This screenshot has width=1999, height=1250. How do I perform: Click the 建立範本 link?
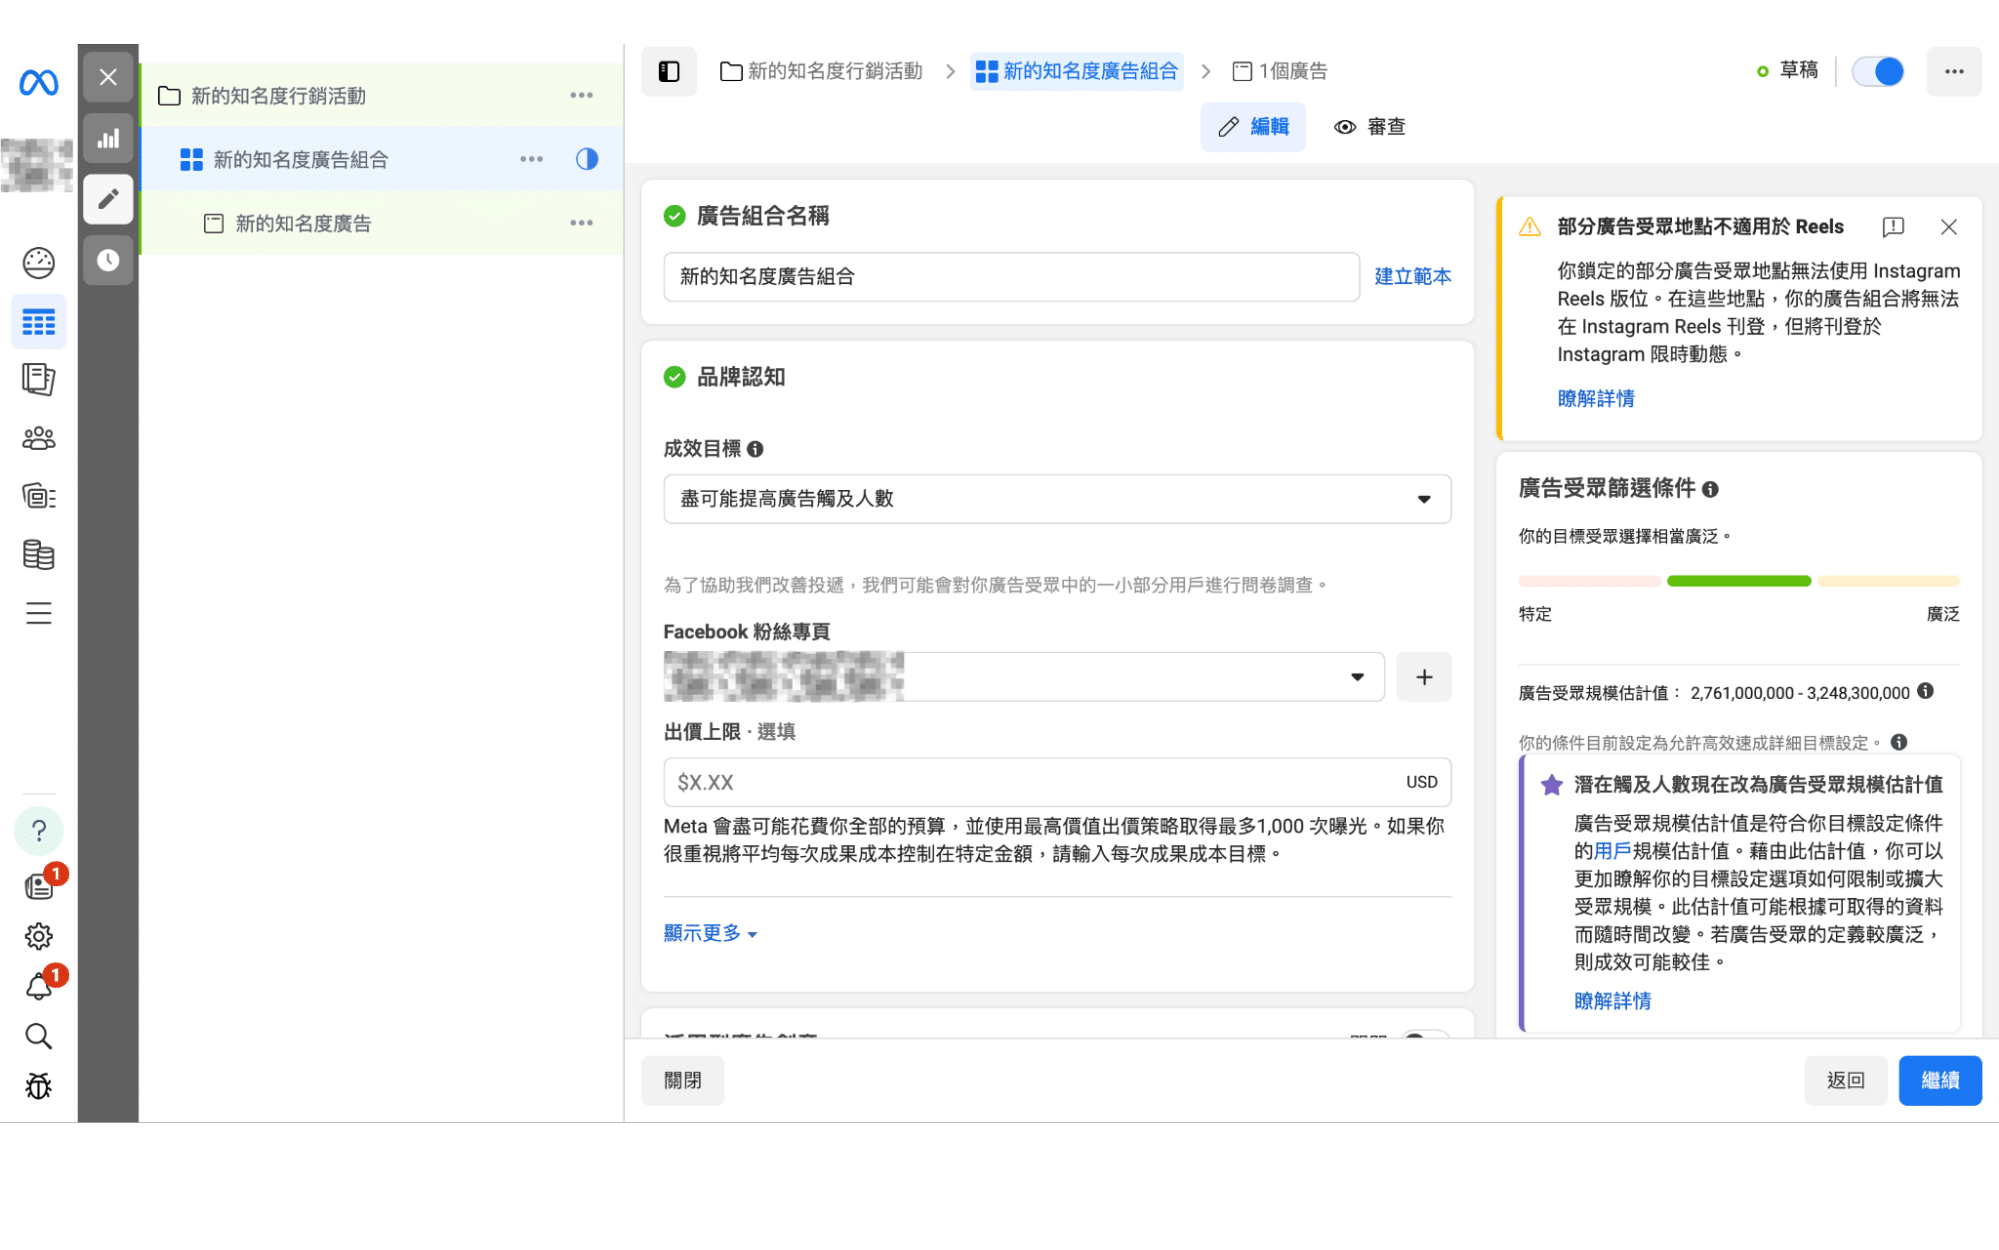click(1412, 276)
